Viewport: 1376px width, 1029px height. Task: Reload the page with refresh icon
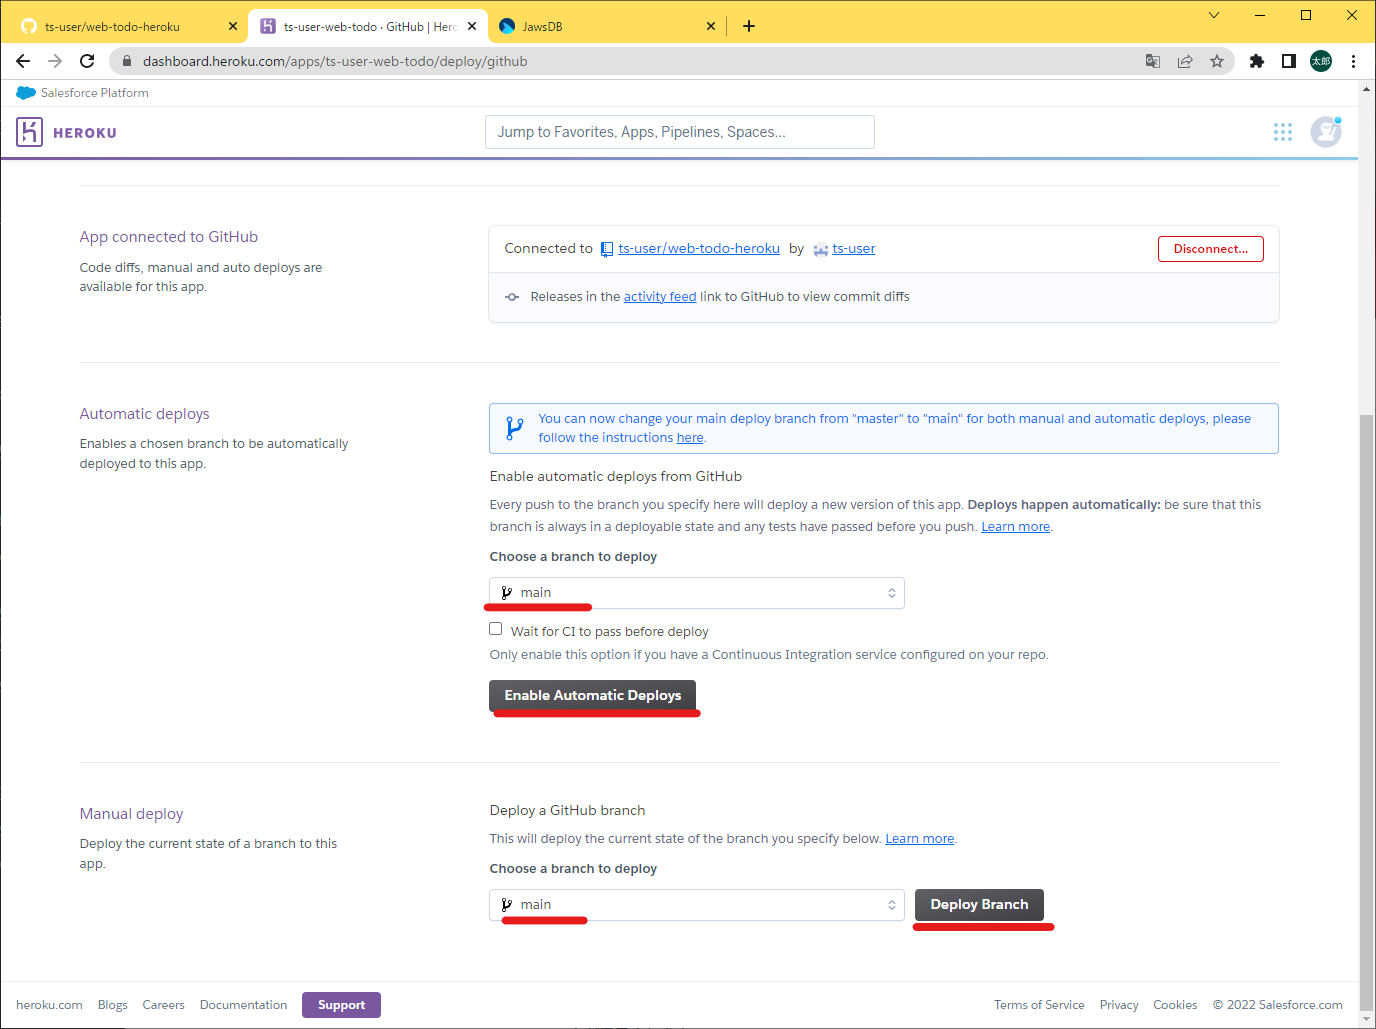(x=87, y=61)
